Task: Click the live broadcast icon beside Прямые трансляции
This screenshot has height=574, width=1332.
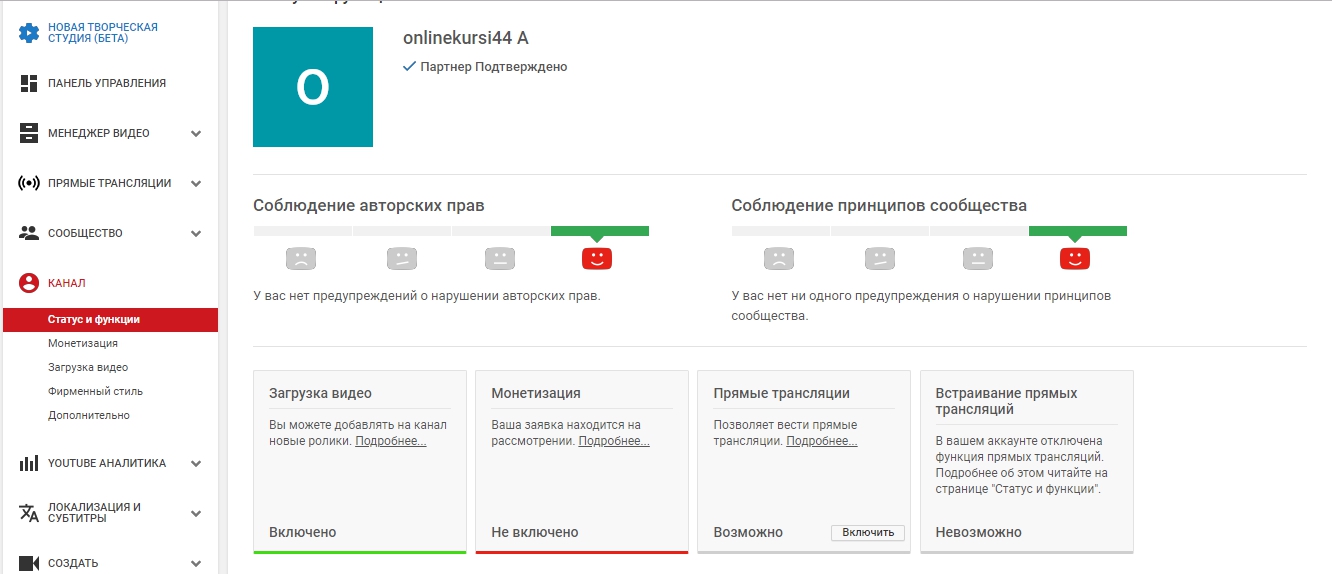Action: coord(29,183)
